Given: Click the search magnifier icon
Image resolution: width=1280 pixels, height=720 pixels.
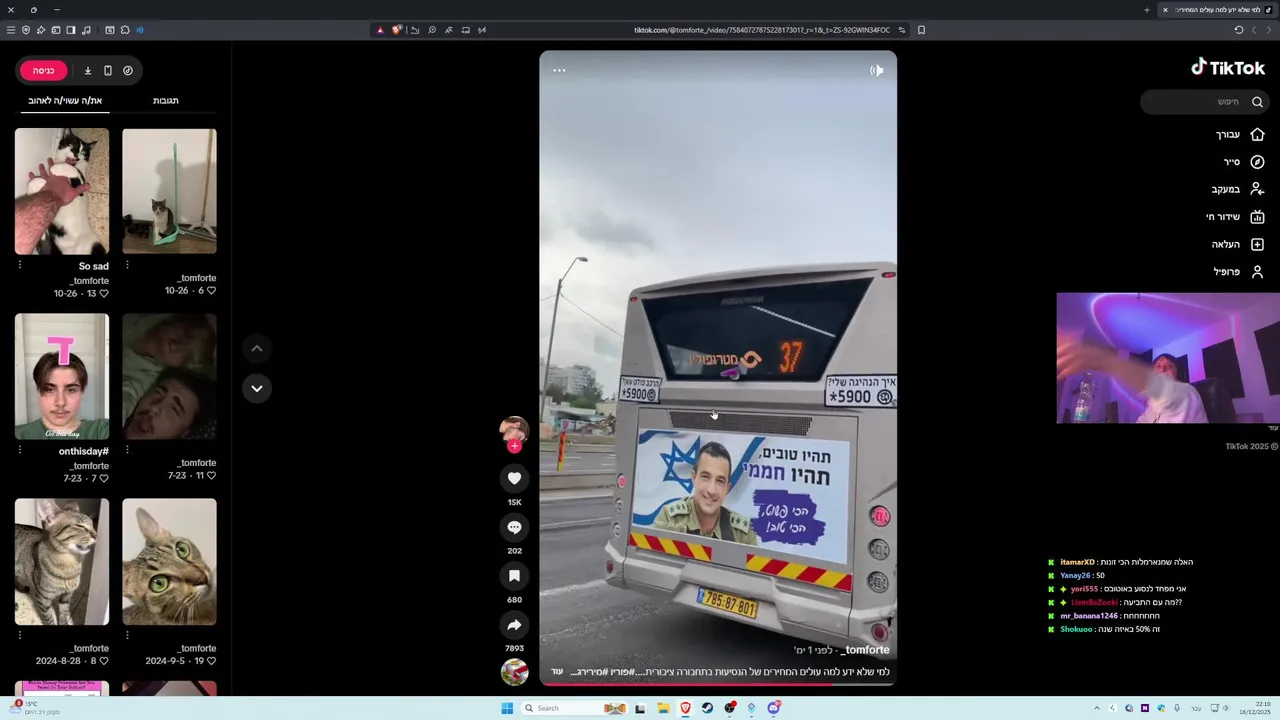Looking at the screenshot, I should pos(1257,101).
